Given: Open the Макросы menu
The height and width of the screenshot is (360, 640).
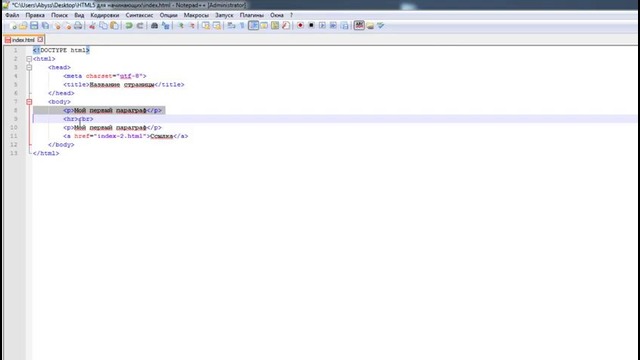Looking at the screenshot, I should [196, 15].
